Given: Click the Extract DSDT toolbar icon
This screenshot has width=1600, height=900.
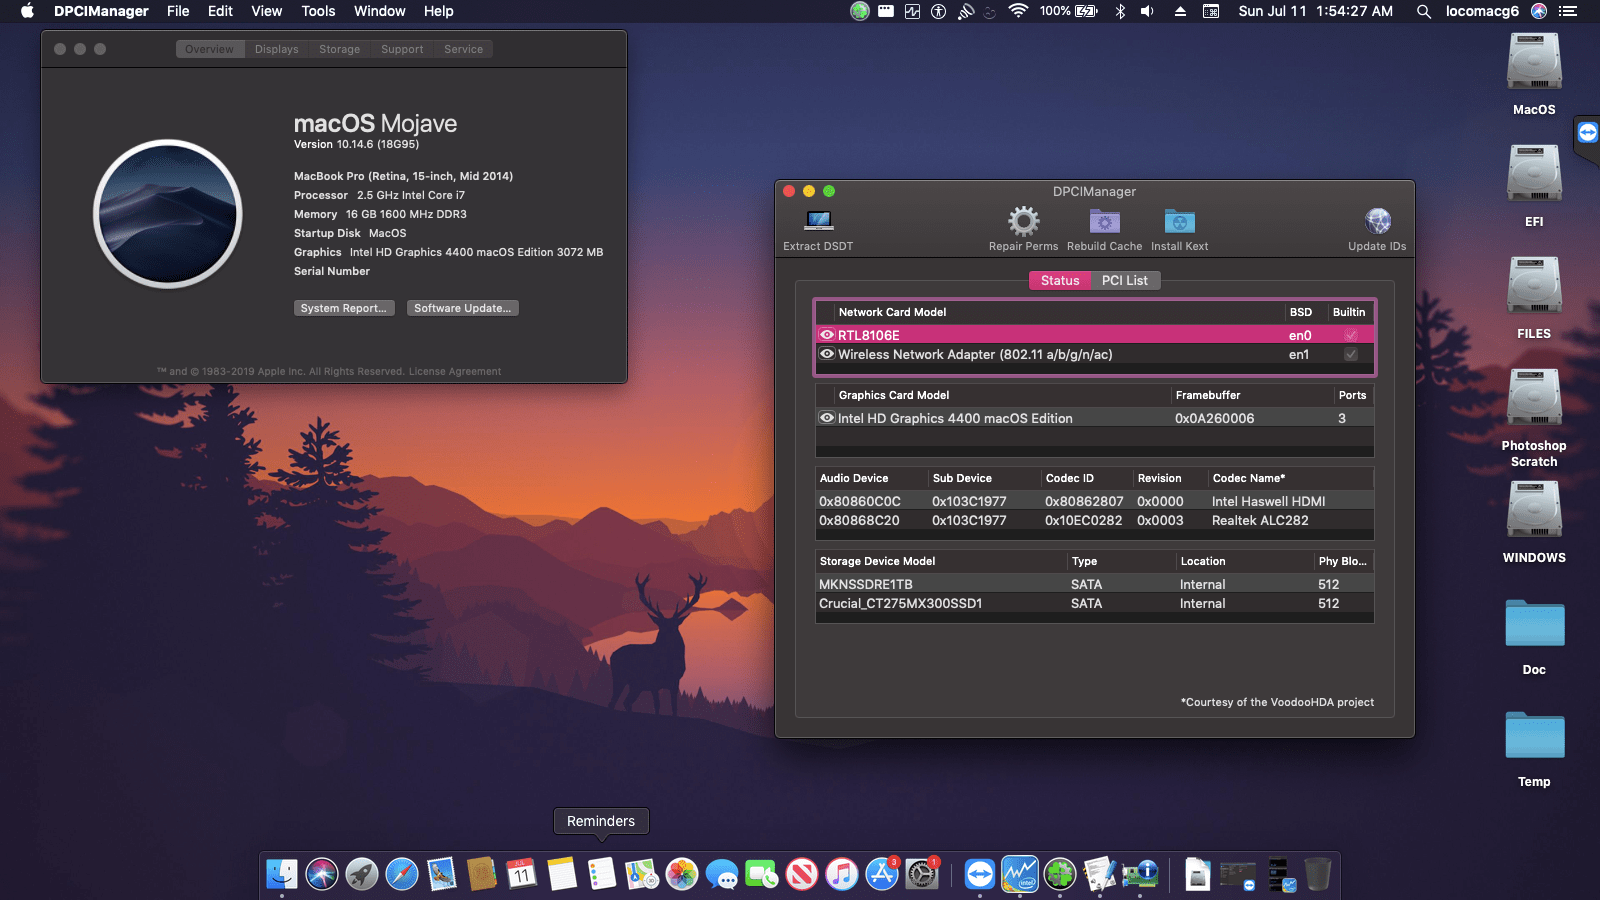Looking at the screenshot, I should pyautogui.click(x=819, y=221).
